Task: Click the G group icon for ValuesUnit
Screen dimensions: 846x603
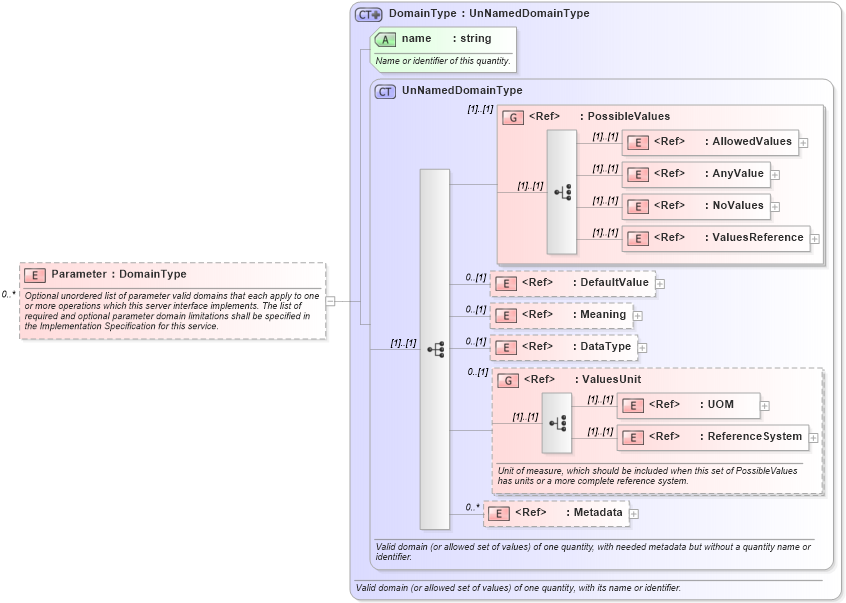Action: pyautogui.click(x=508, y=381)
